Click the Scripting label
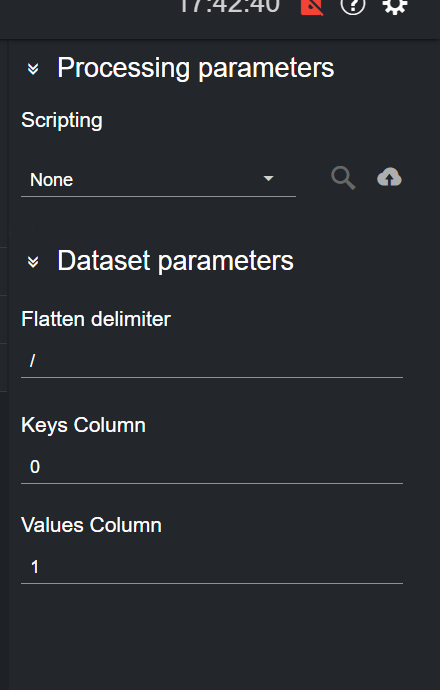This screenshot has height=690, width=444. pos(62,121)
